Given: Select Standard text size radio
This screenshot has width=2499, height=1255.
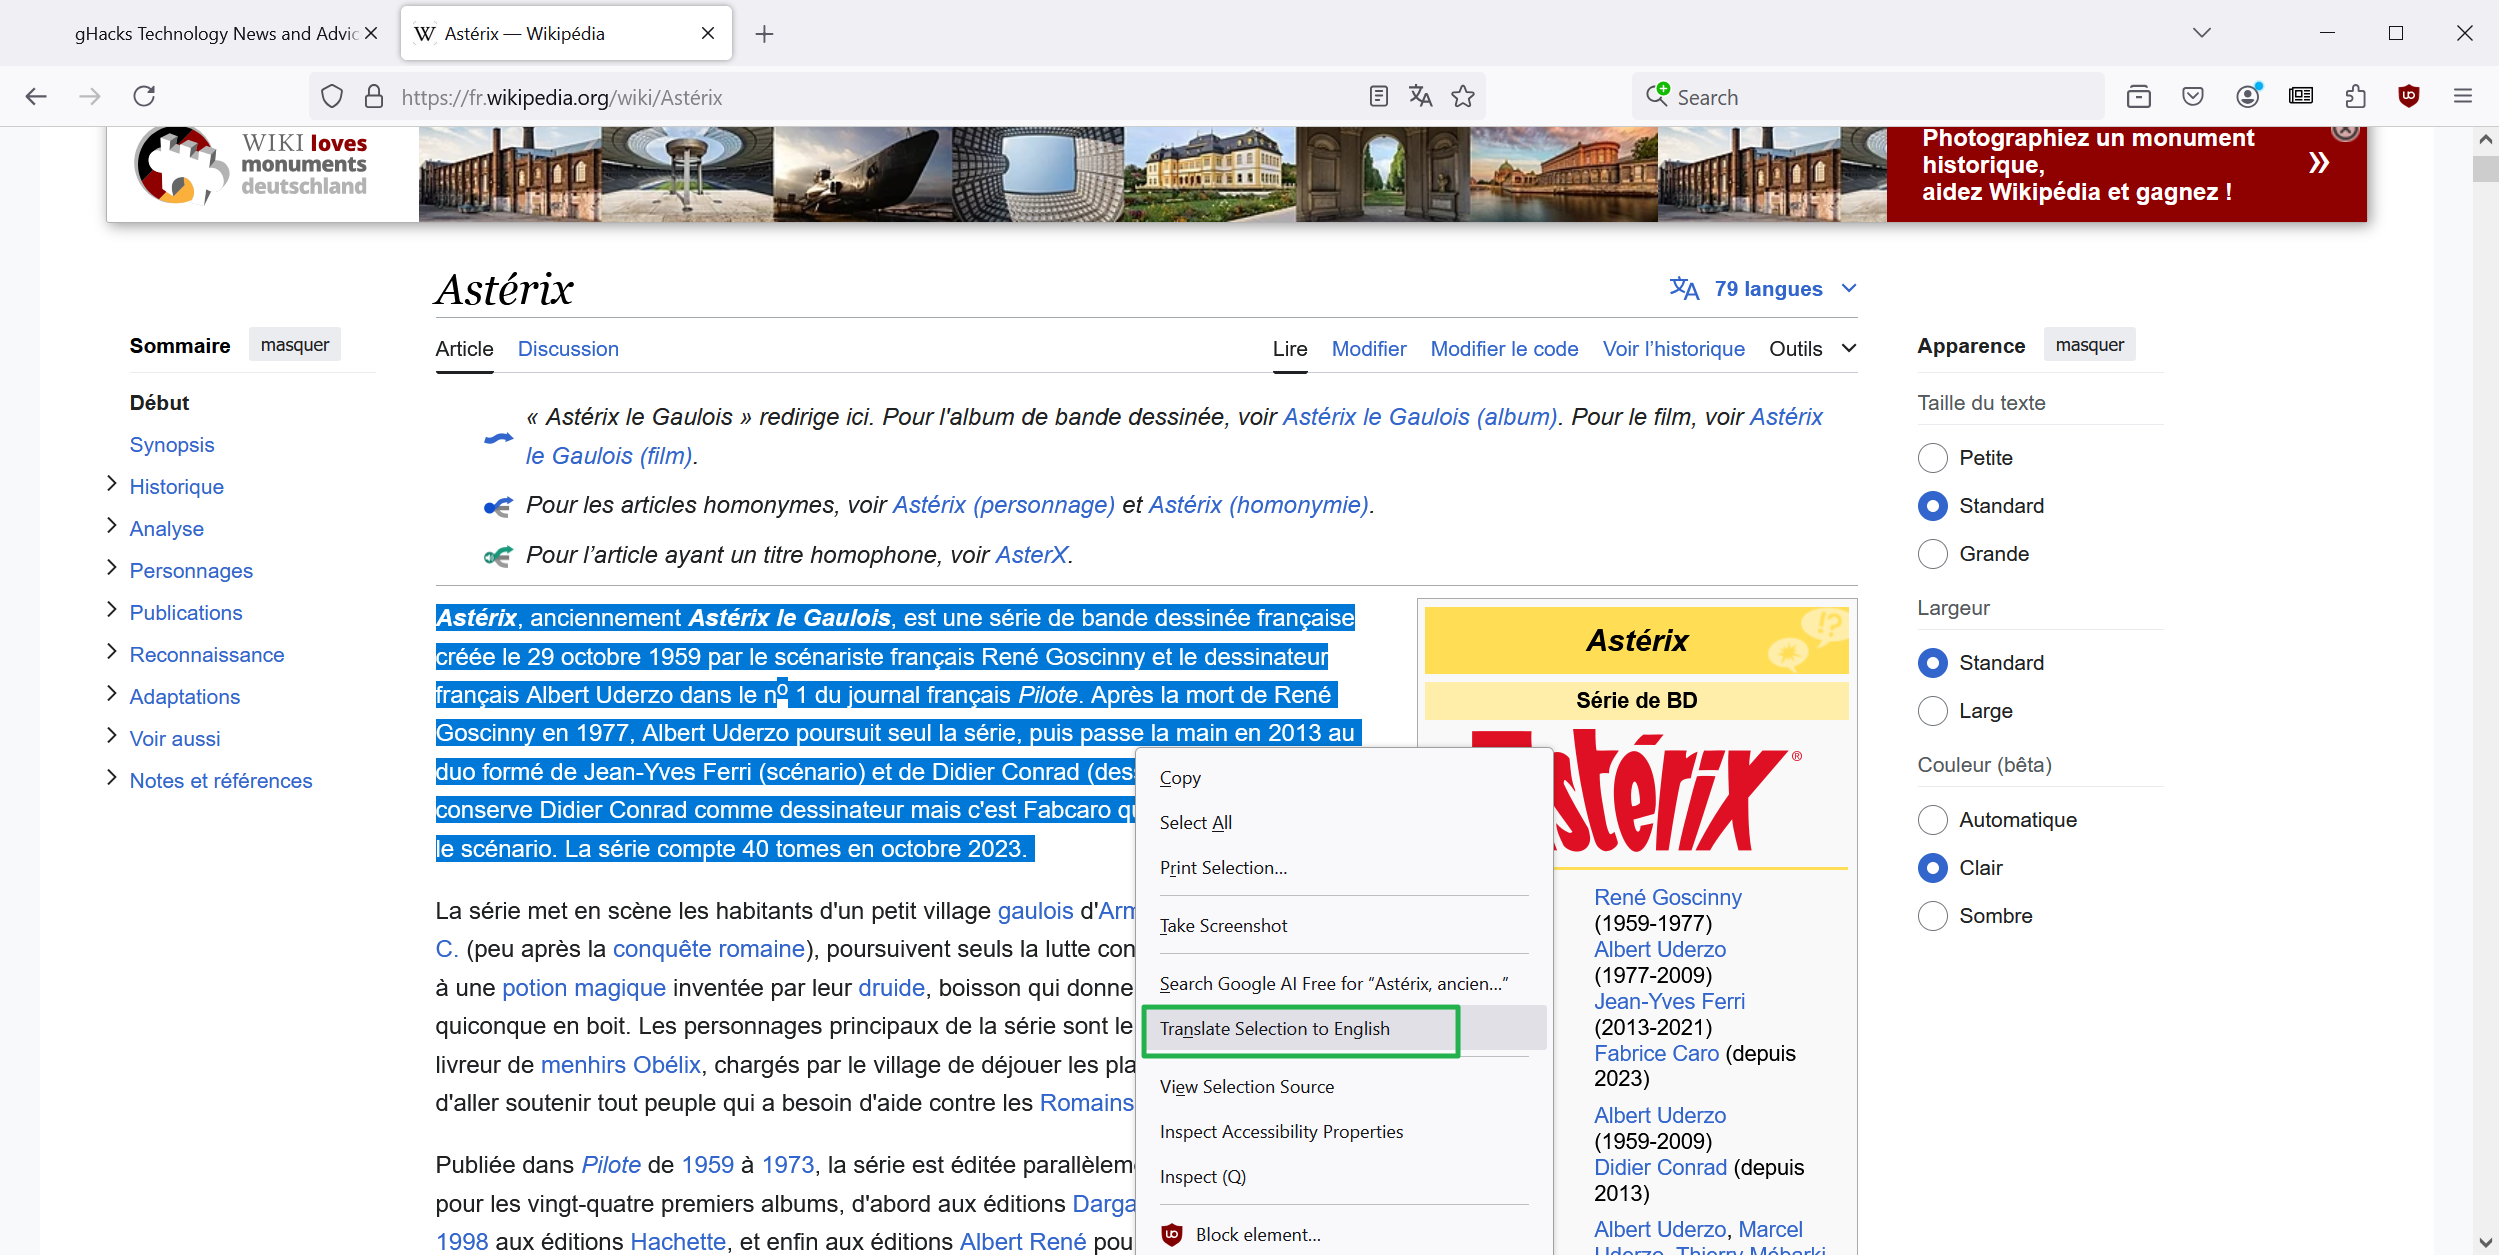Looking at the screenshot, I should 1932,506.
